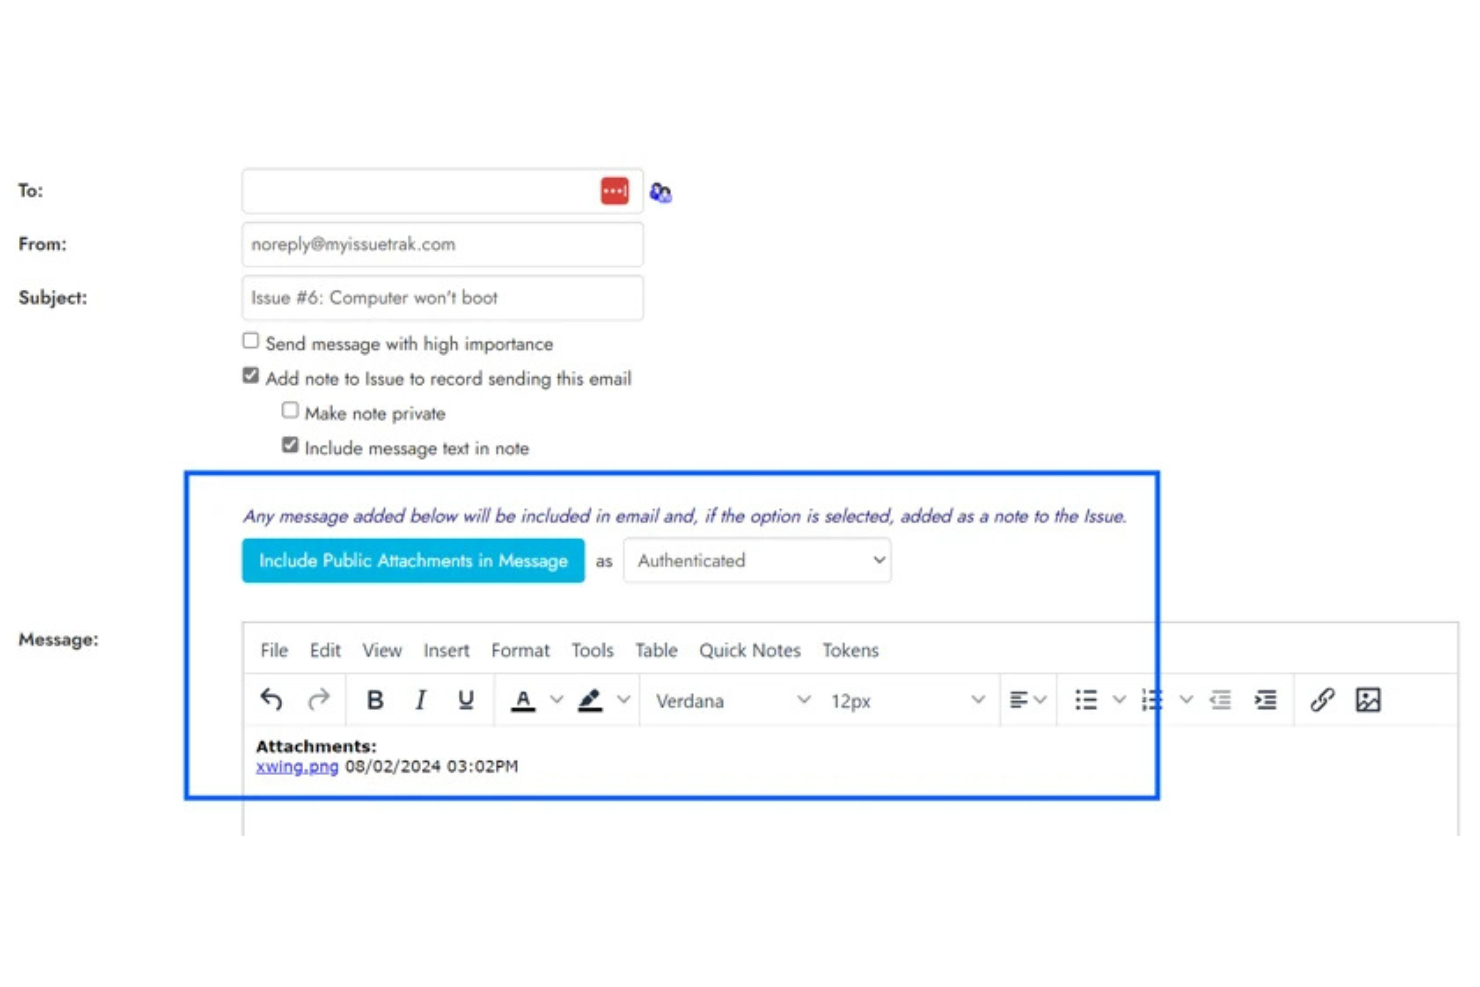
Task: Open the Format menu
Action: [520, 650]
